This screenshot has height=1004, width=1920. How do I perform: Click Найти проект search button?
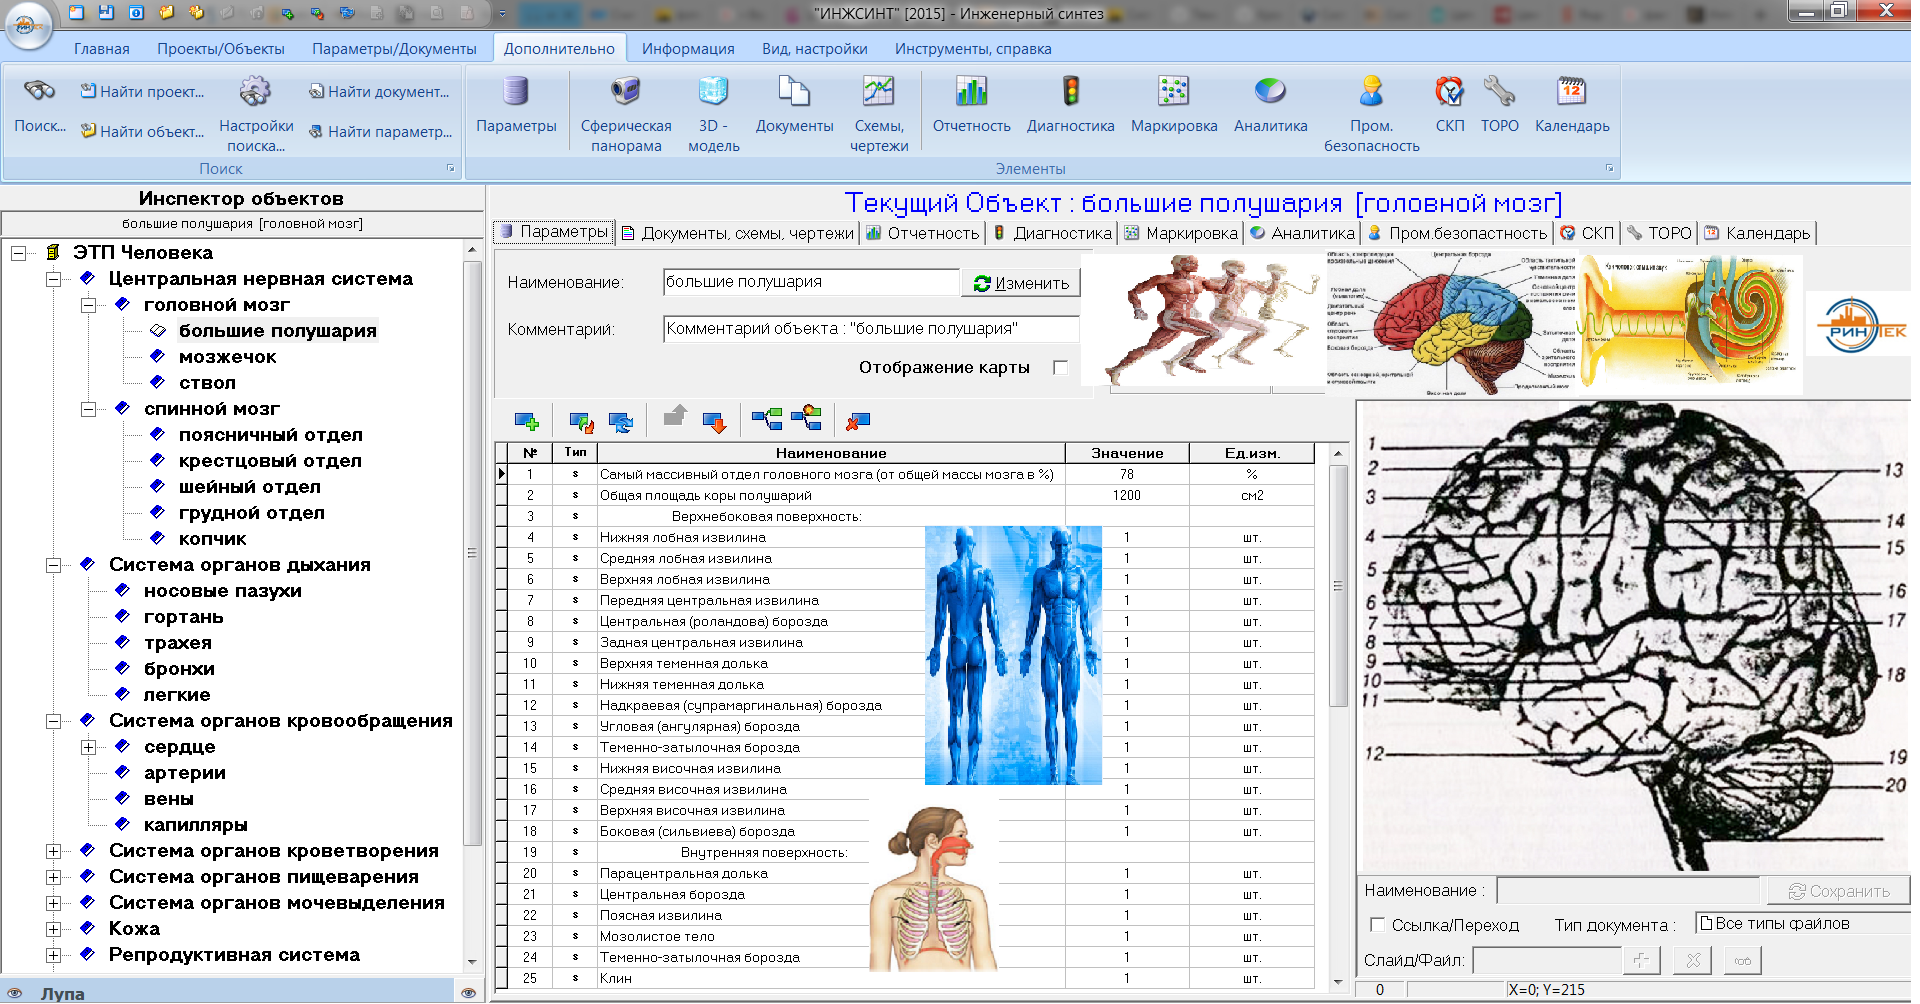142,92
